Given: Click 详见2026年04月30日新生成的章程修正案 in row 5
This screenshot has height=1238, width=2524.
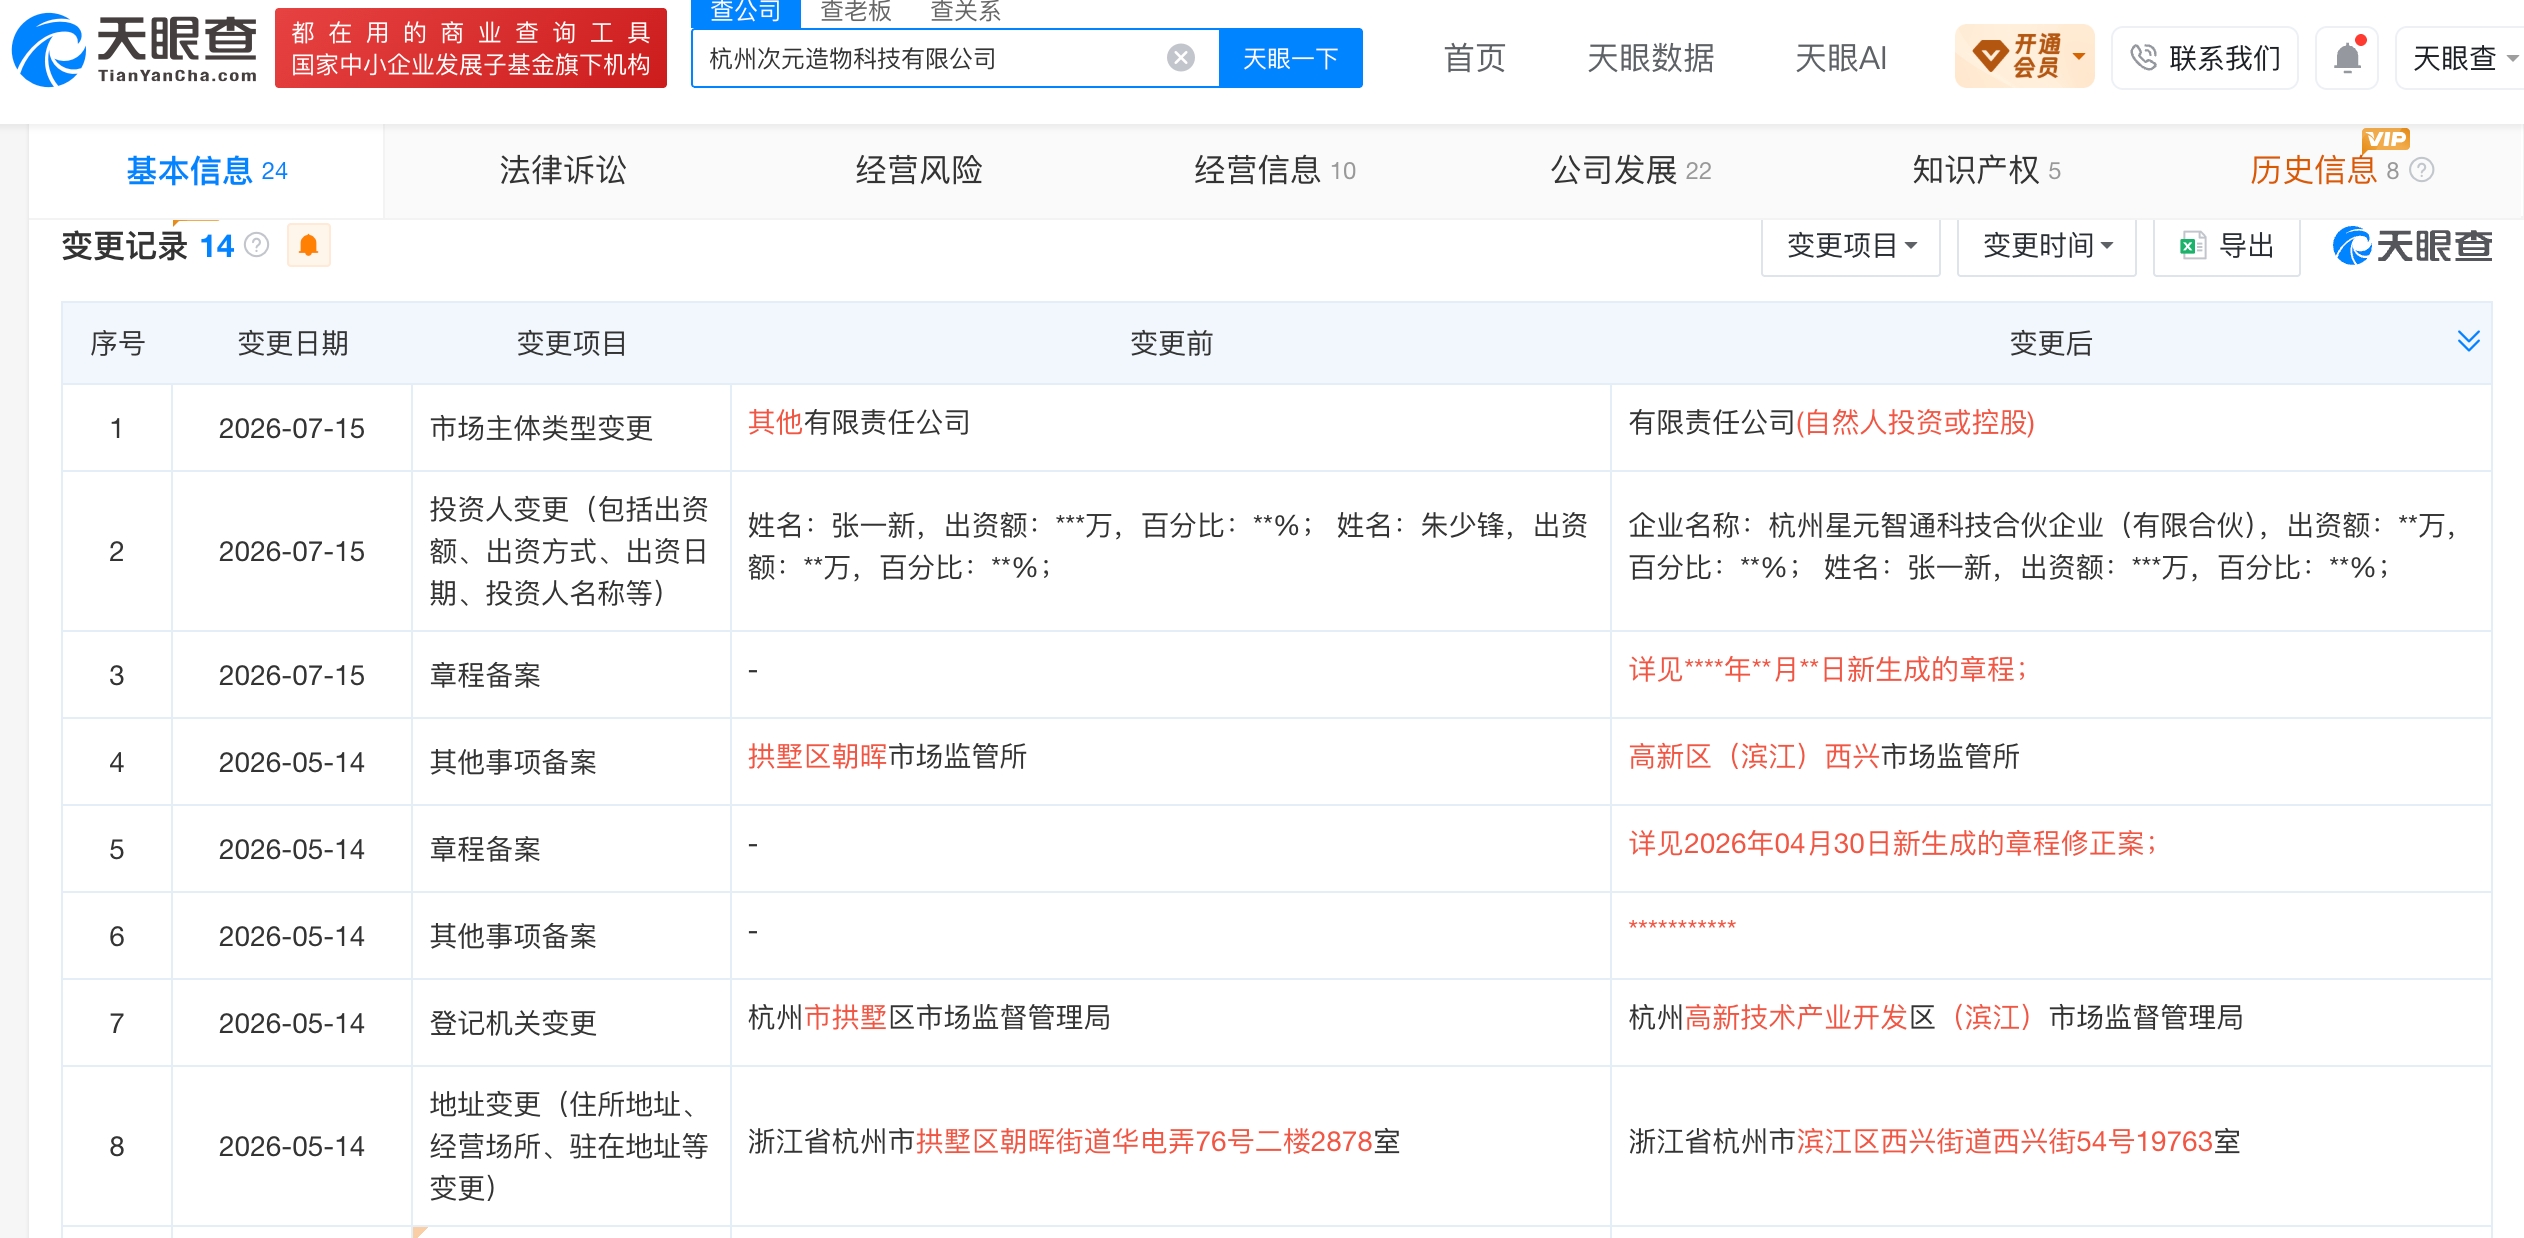Looking at the screenshot, I should pyautogui.click(x=1892, y=844).
